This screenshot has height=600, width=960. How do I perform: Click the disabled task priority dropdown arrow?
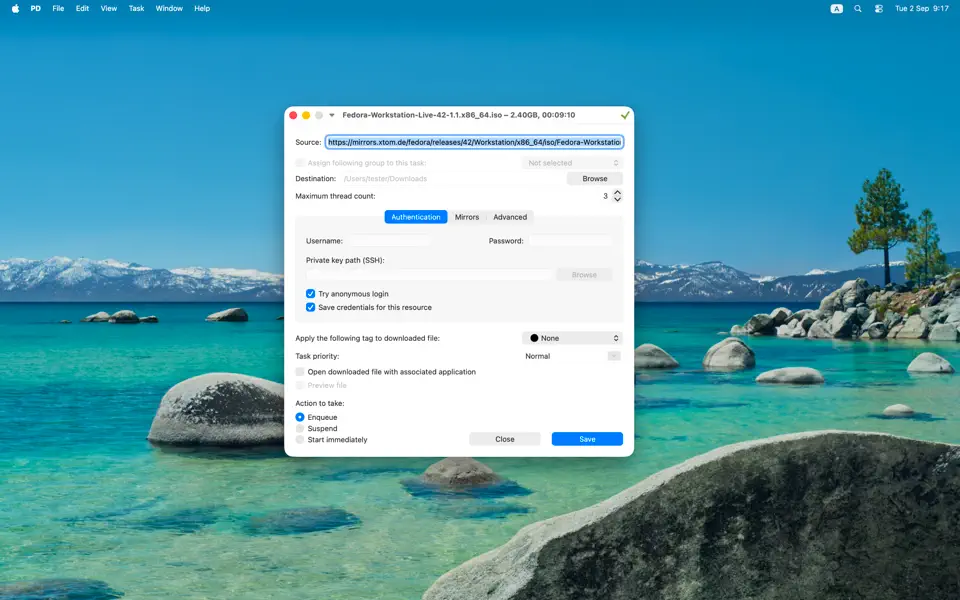point(616,356)
